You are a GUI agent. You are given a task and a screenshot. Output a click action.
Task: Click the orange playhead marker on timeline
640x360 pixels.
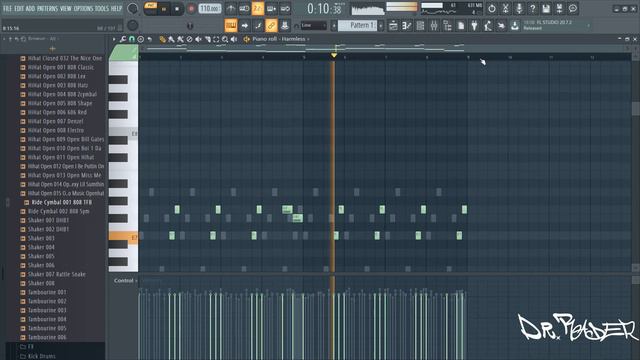tap(334, 55)
